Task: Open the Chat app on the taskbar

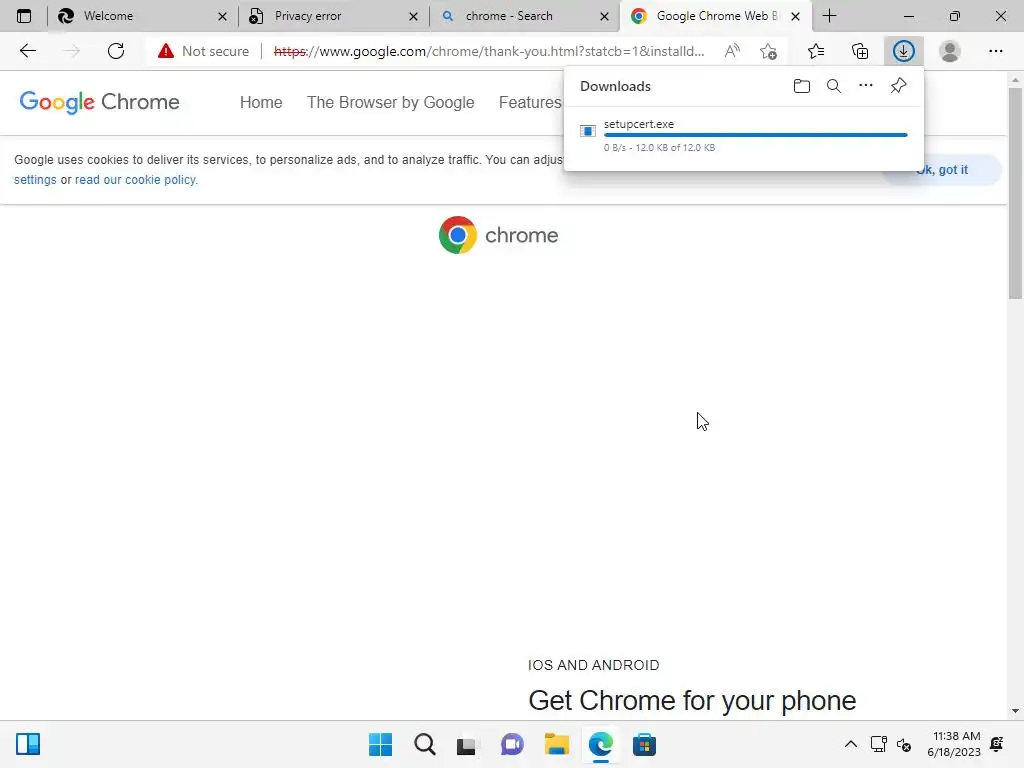Action: click(512, 744)
